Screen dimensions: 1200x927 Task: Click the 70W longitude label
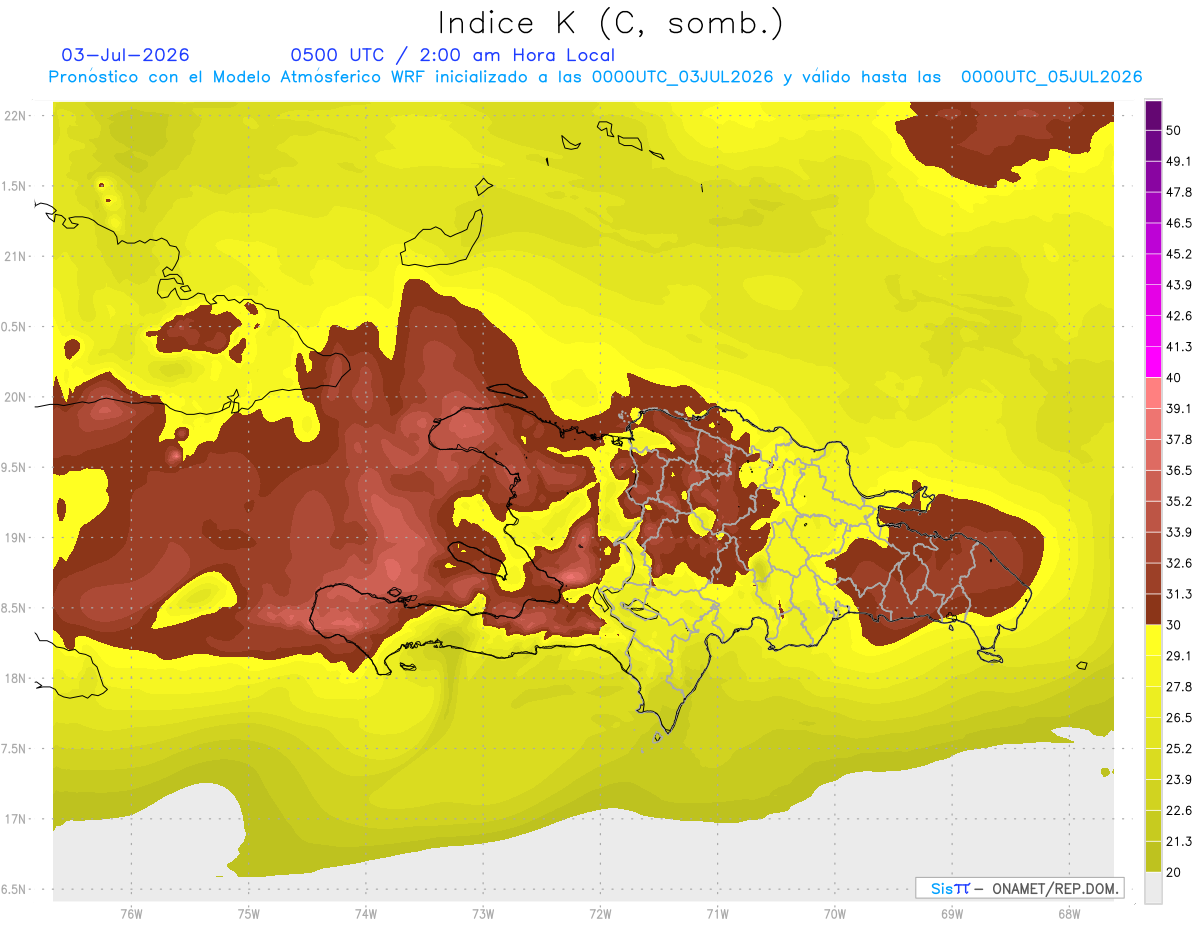pyautogui.click(x=834, y=912)
